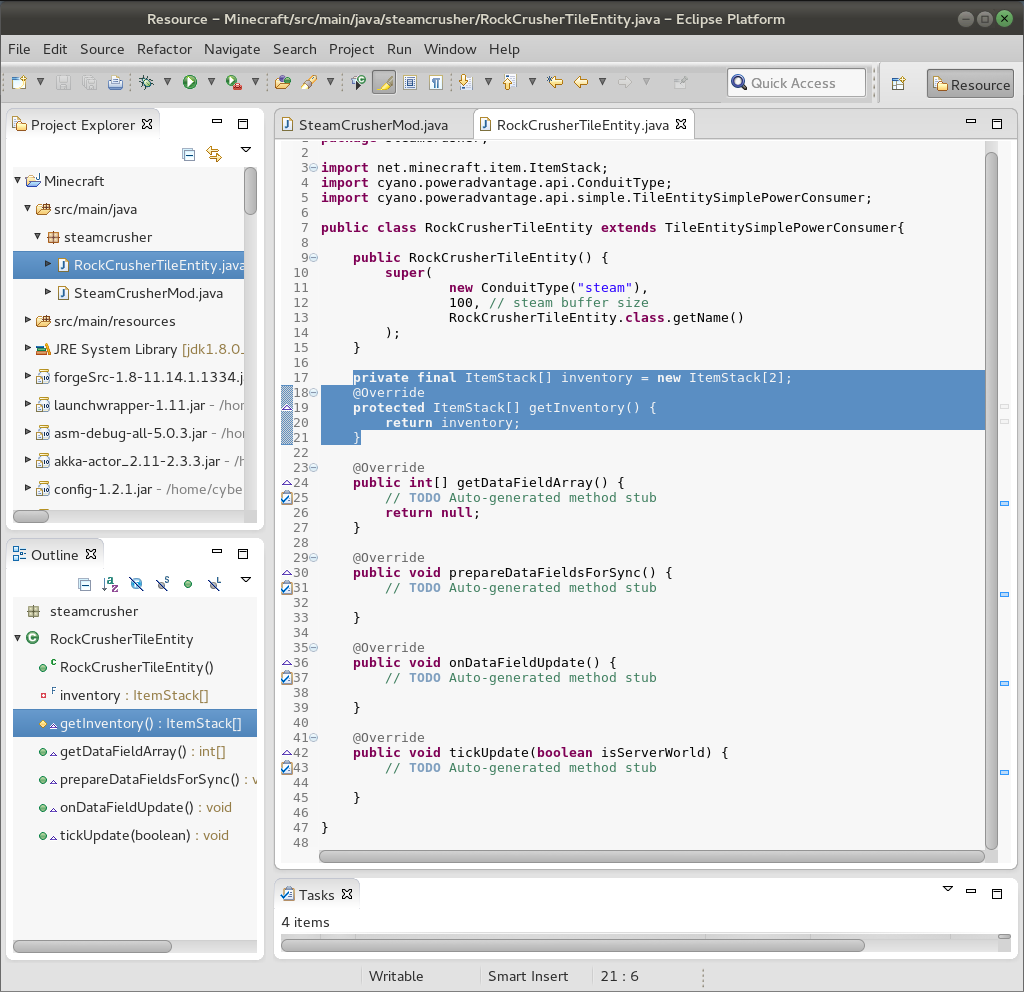This screenshot has width=1024, height=992.
Task: Open the Resource perspective button
Action: coord(969,85)
